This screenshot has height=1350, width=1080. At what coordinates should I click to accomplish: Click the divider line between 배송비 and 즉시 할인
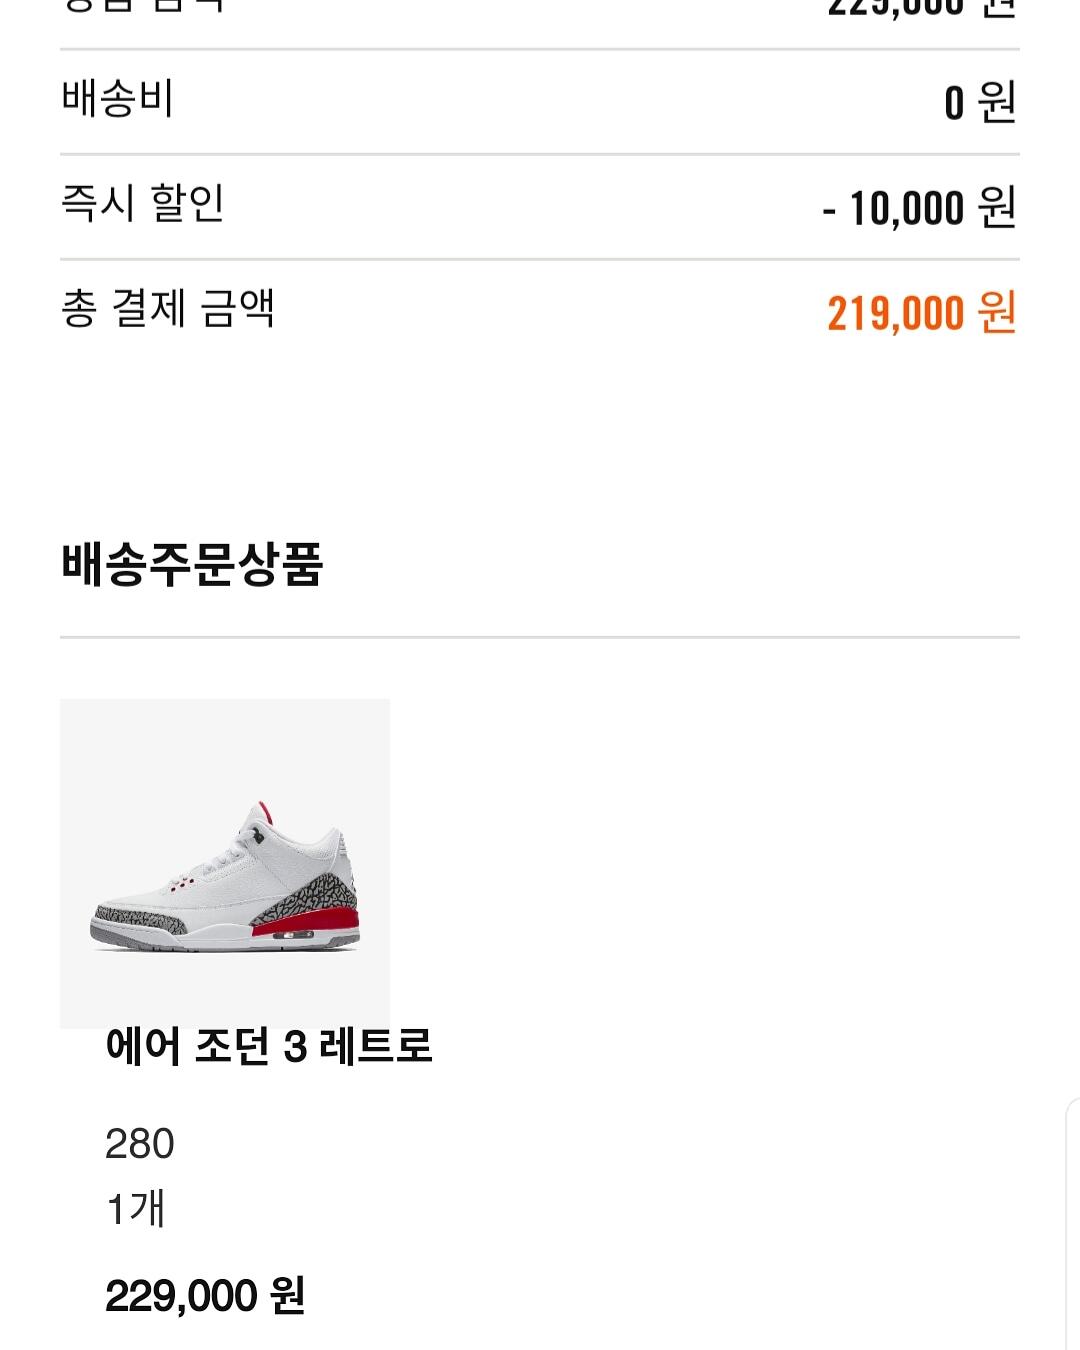pyautogui.click(x=540, y=154)
